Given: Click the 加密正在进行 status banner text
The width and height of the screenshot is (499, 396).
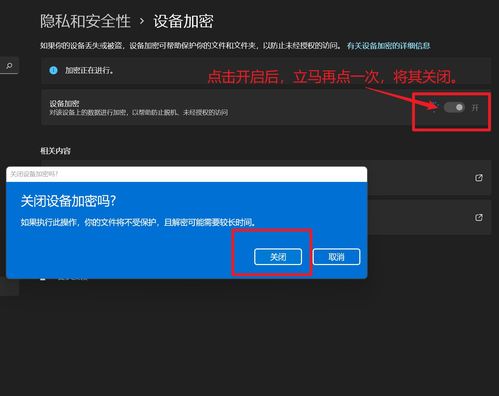Looking at the screenshot, I should pyautogui.click(x=89, y=70).
